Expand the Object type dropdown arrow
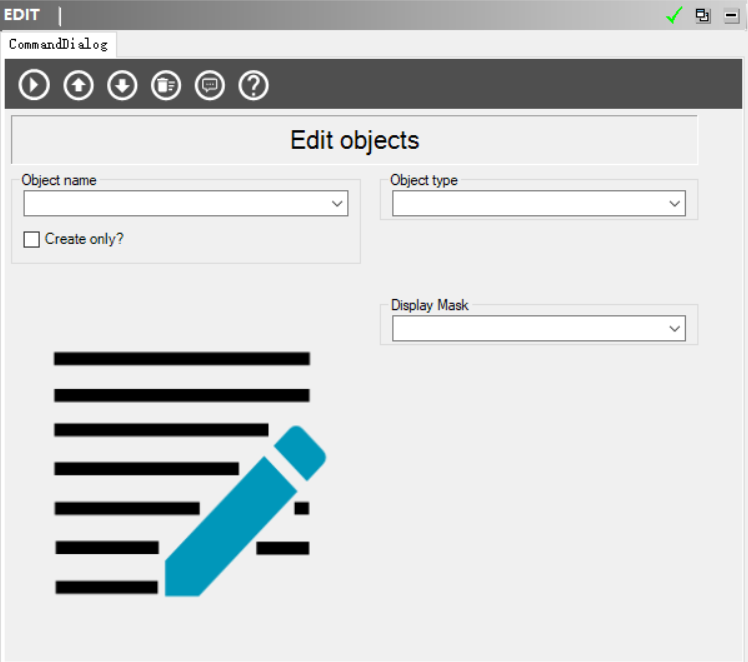This screenshot has height=662, width=748. (675, 204)
